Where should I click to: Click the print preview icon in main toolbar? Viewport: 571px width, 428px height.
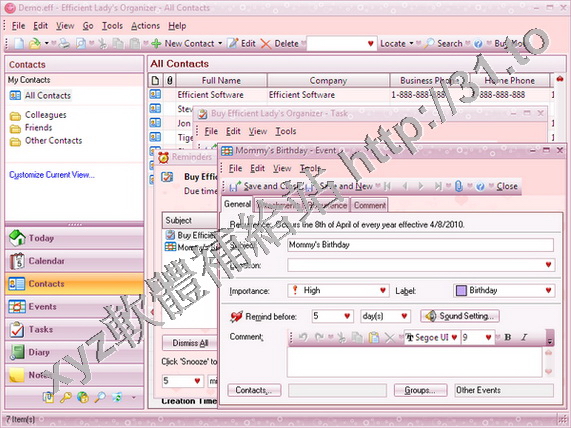click(x=81, y=44)
